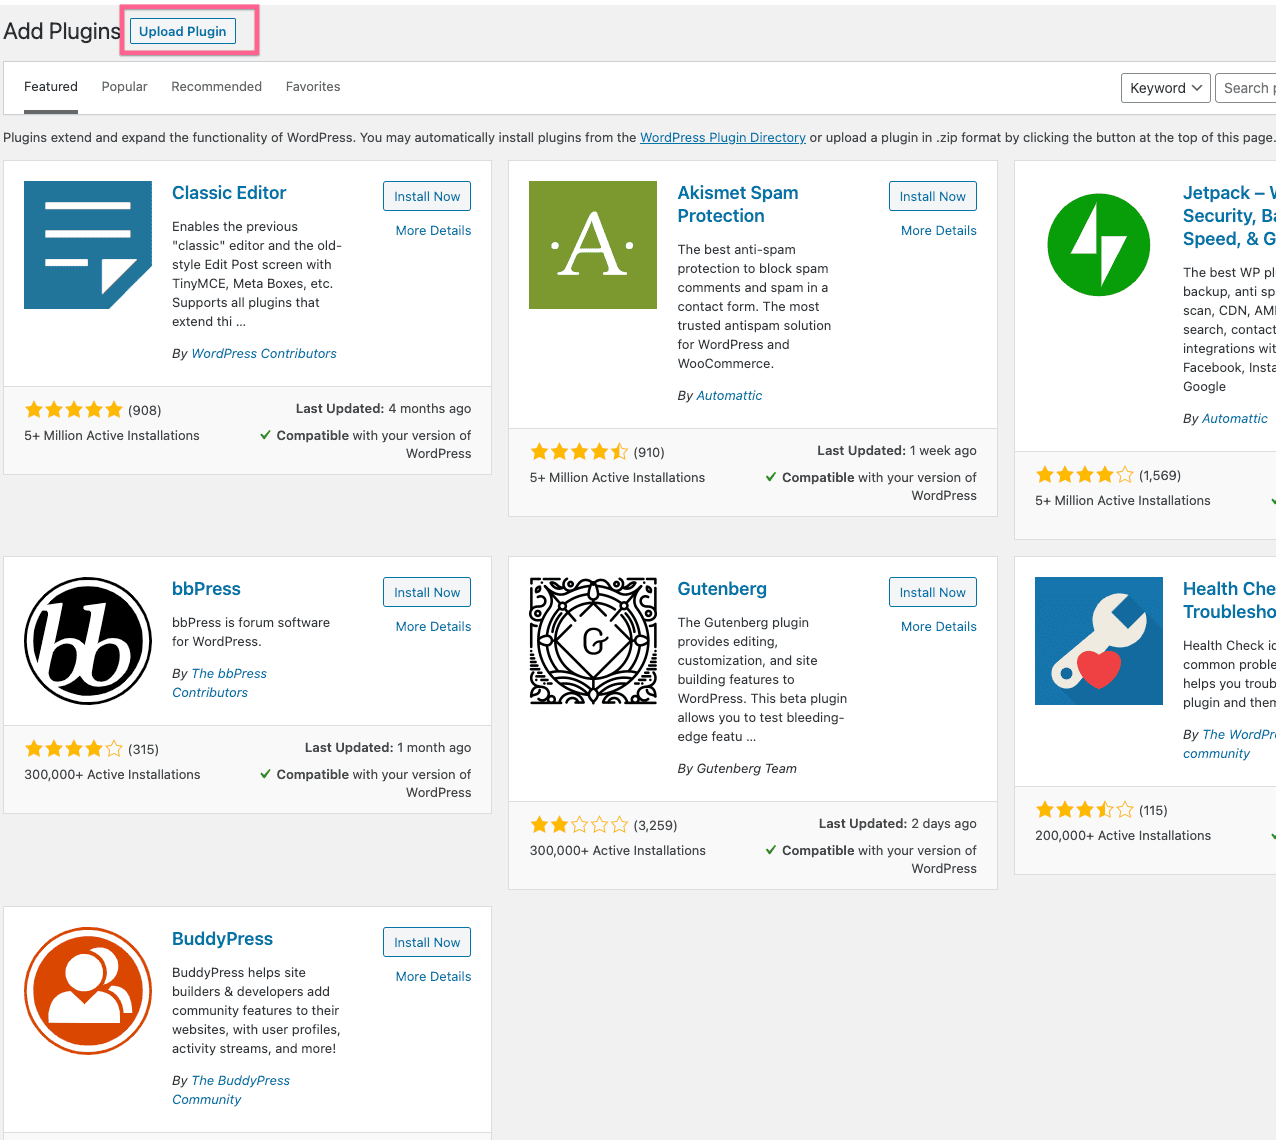This screenshot has height=1140, width=1276.
Task: Click the Upload Plugin button
Action: point(183,31)
